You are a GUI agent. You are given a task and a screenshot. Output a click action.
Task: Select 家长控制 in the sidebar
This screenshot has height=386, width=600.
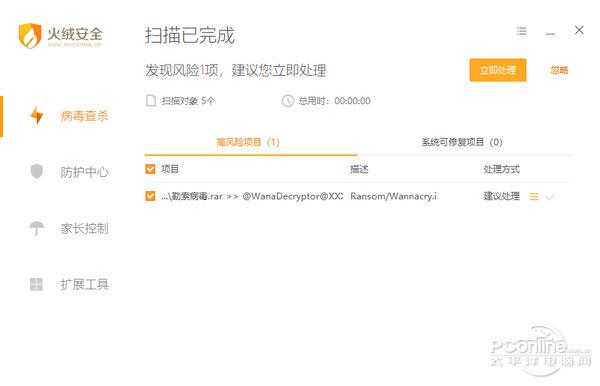(x=84, y=228)
